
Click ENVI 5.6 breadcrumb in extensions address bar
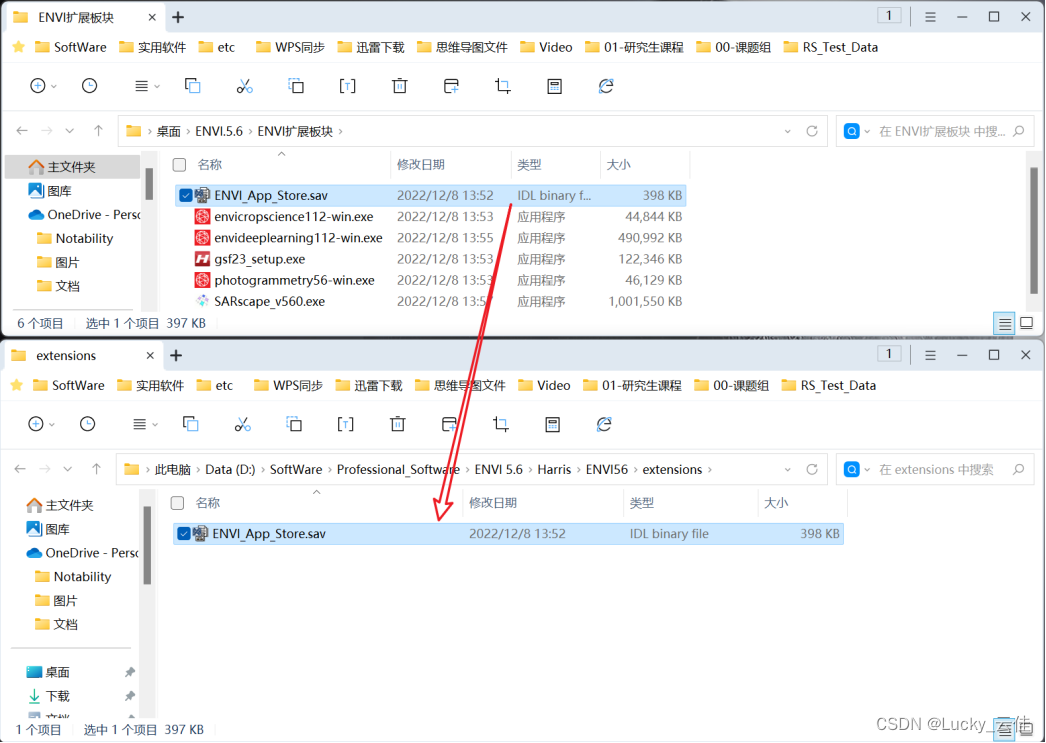(x=499, y=470)
